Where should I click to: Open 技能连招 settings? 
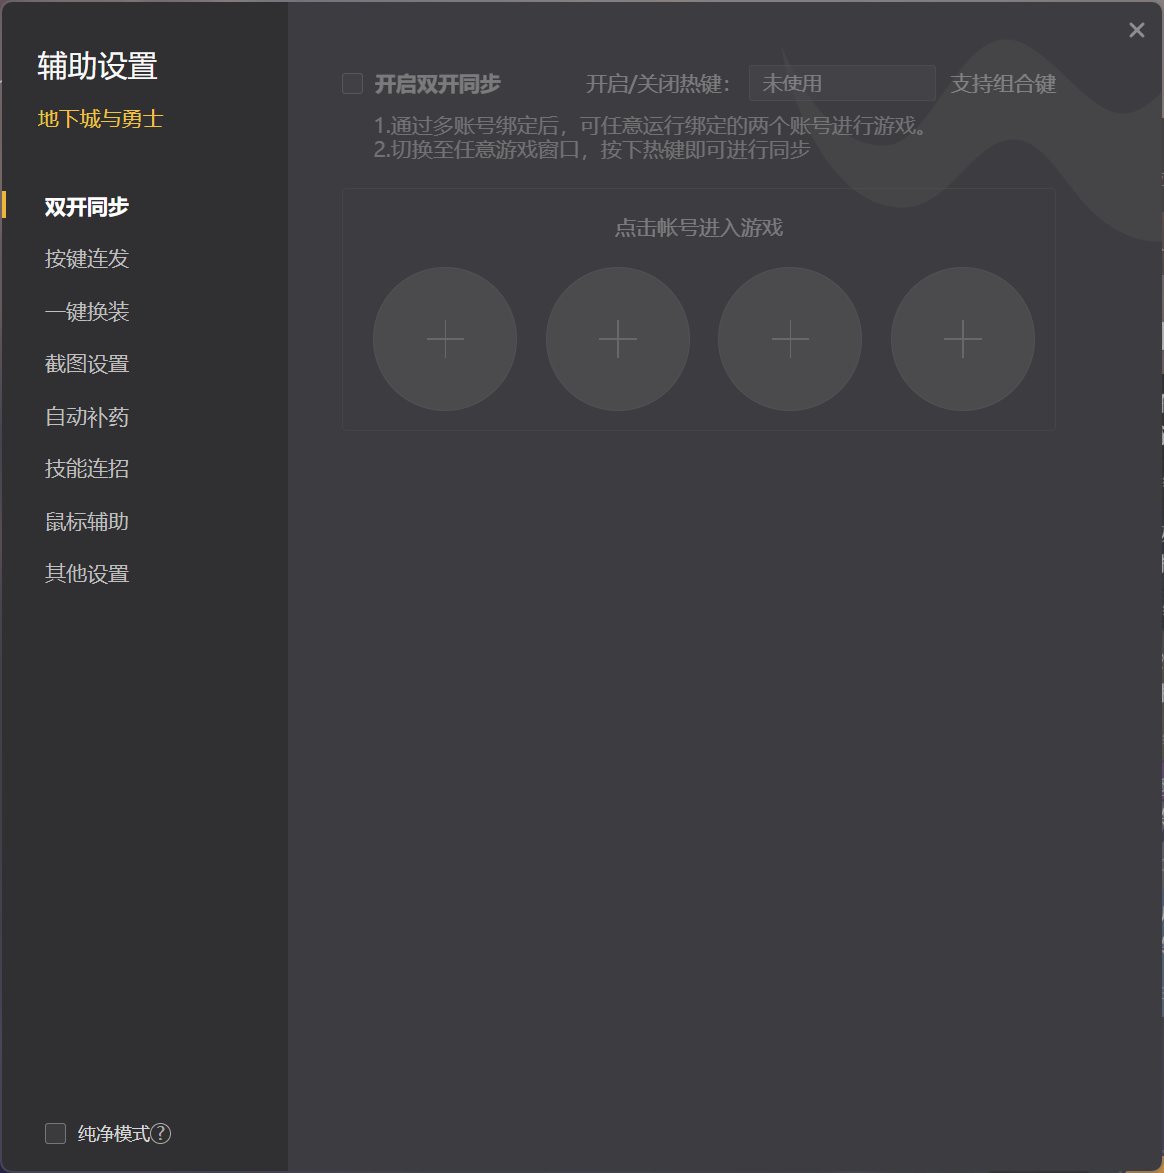click(87, 469)
